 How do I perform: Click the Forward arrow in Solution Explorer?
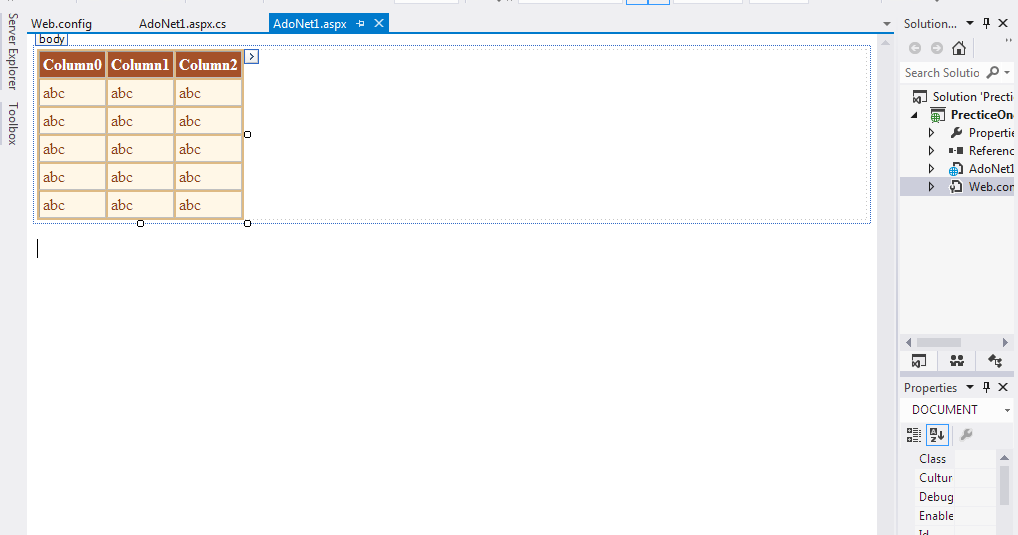pos(937,48)
